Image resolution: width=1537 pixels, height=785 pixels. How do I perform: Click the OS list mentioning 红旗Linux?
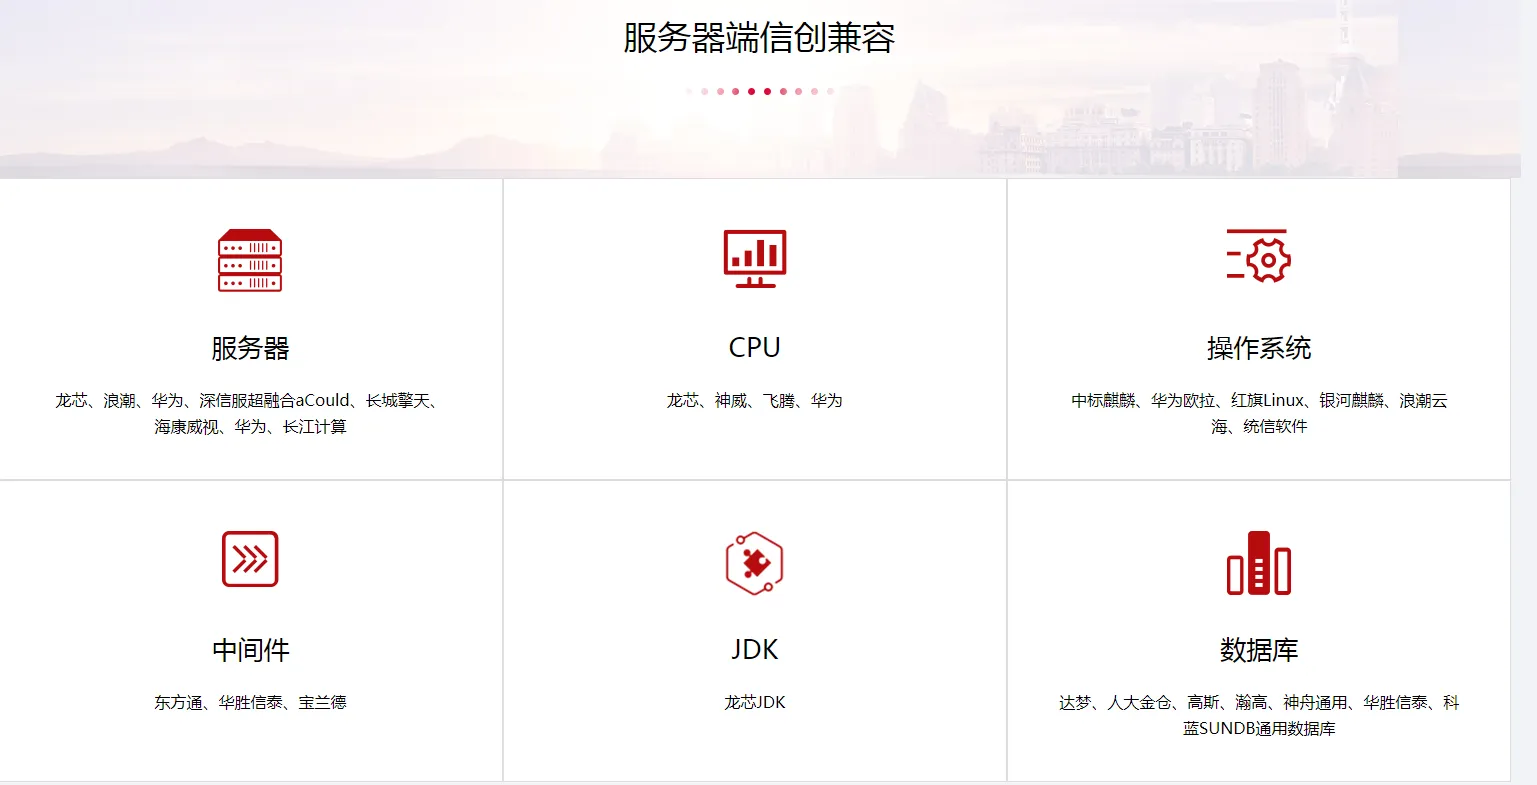pyautogui.click(x=1259, y=413)
